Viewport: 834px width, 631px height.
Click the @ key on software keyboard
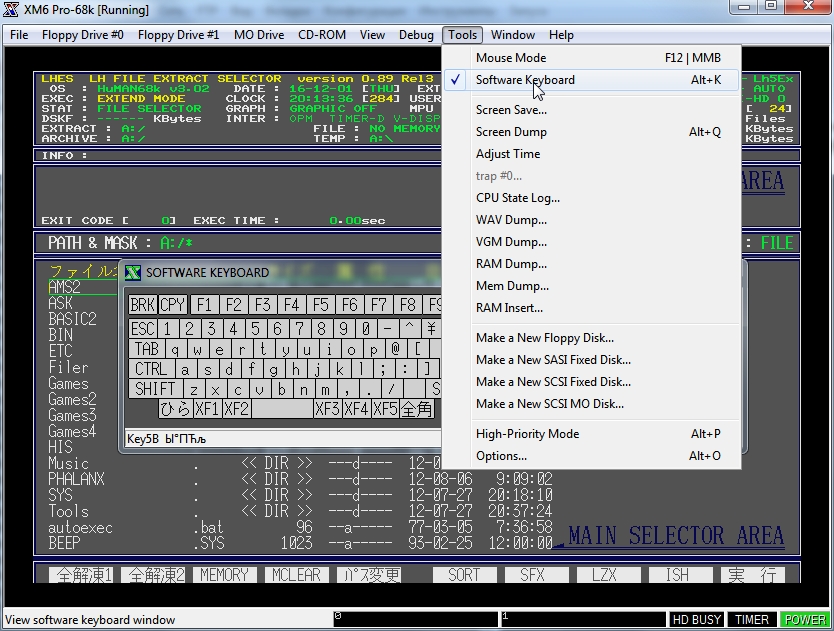395,349
